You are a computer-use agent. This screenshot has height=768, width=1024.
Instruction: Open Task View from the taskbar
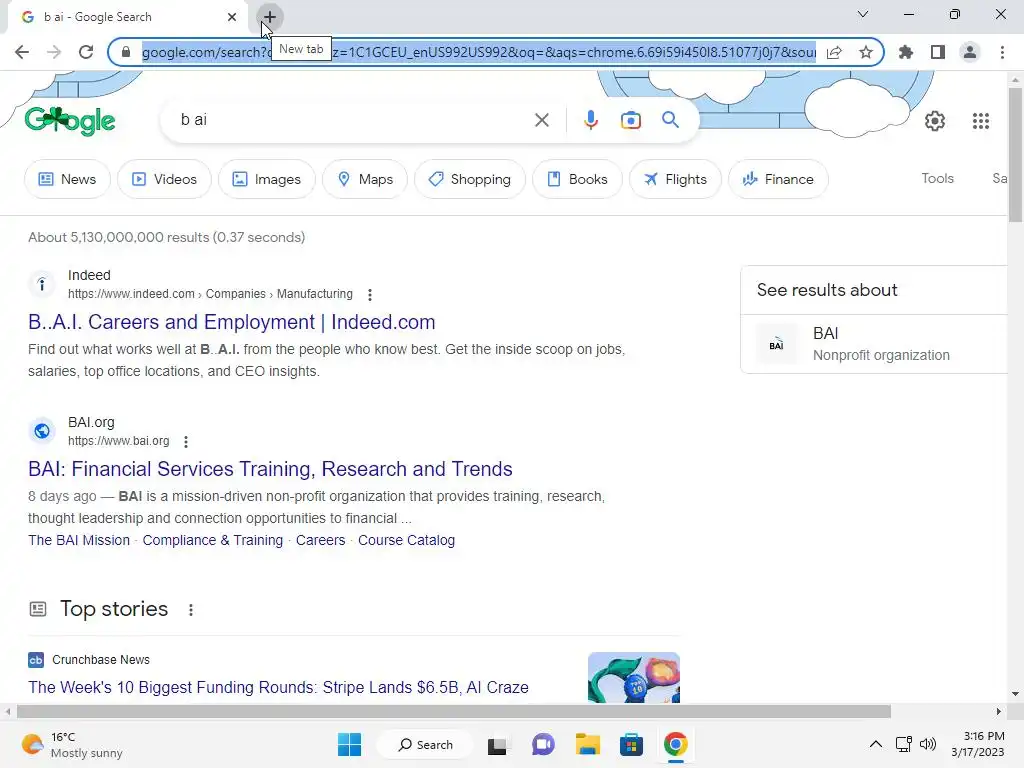pos(498,744)
